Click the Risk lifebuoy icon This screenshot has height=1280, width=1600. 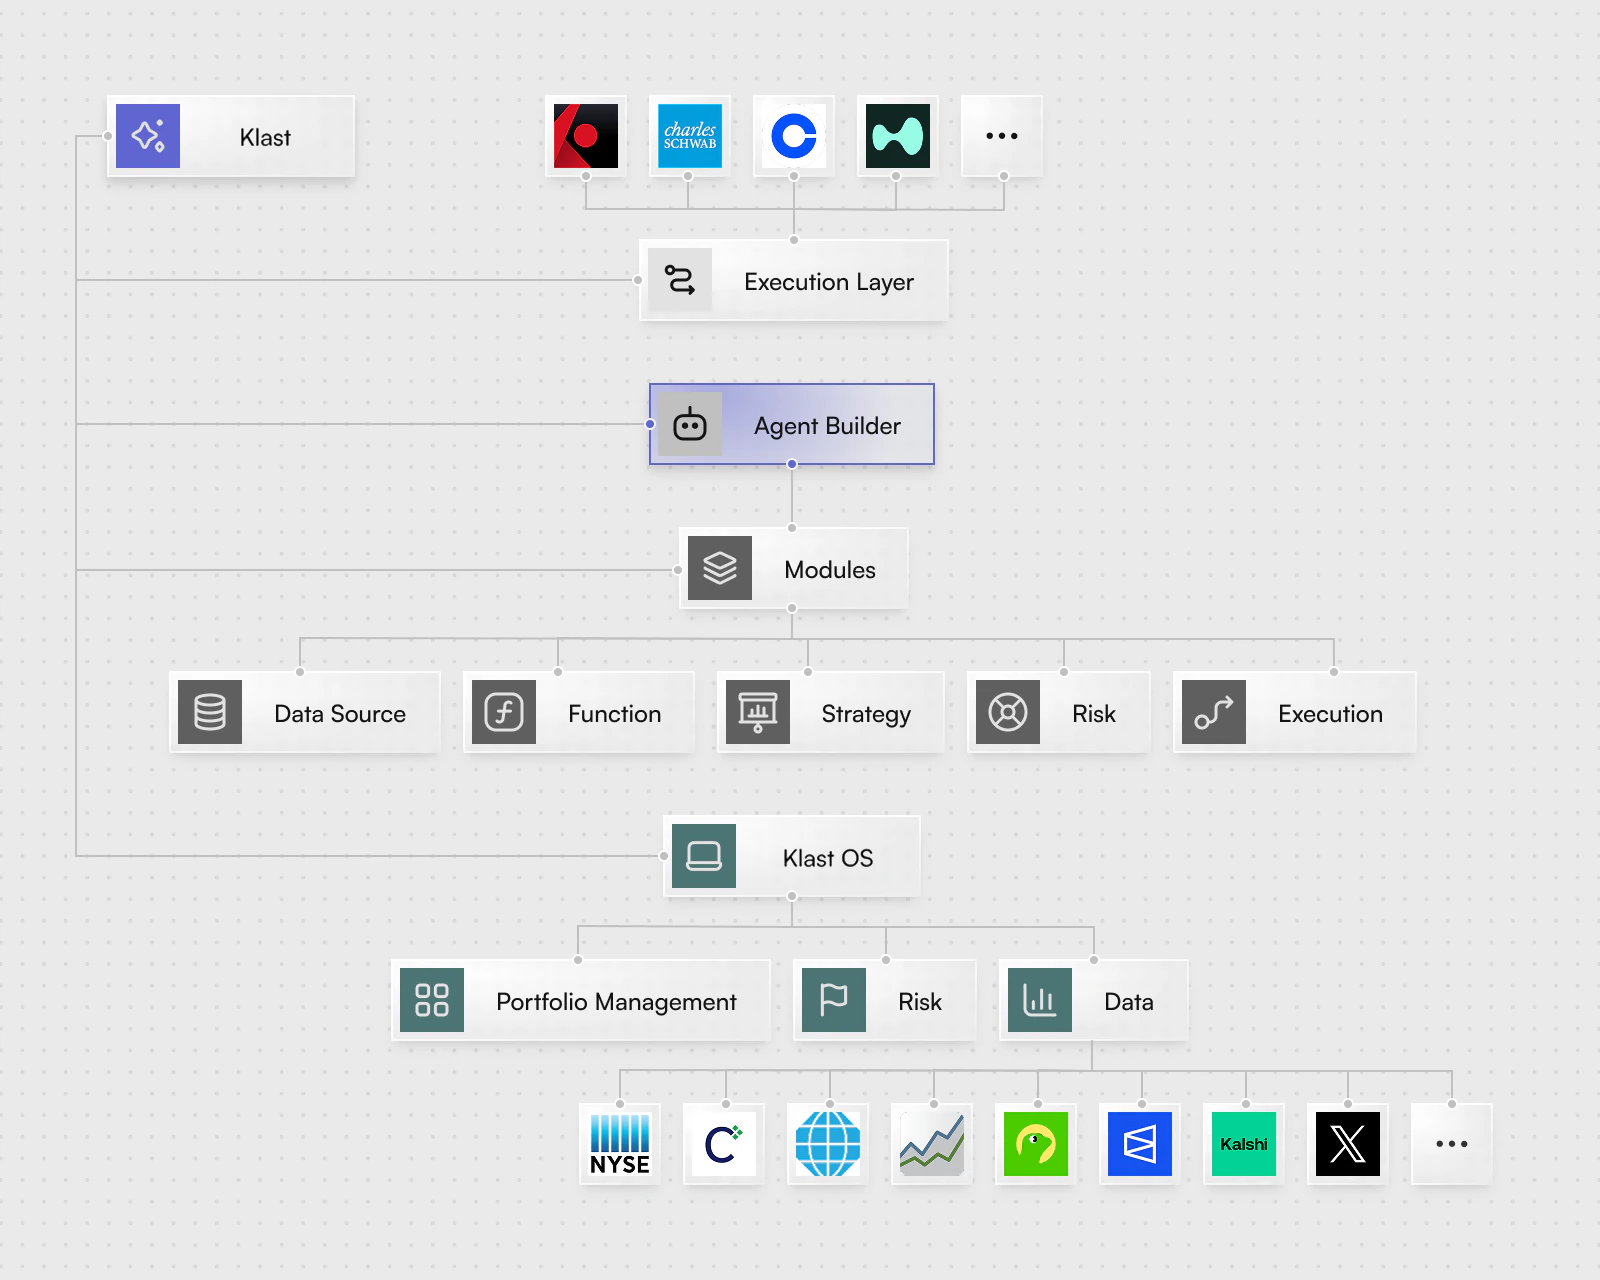click(x=1008, y=712)
